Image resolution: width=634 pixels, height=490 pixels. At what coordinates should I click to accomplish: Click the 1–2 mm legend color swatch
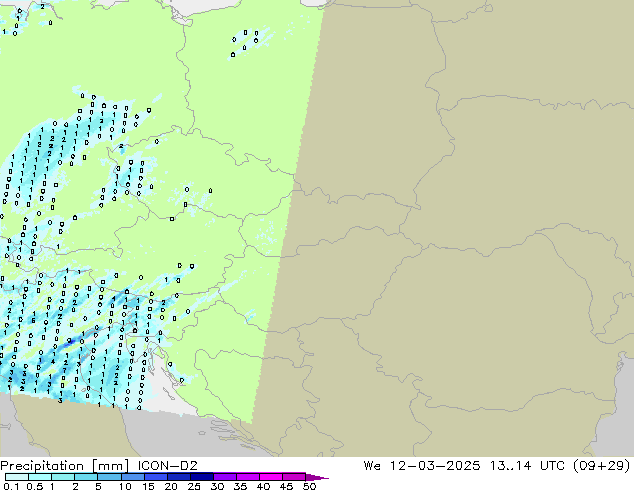tap(63, 477)
